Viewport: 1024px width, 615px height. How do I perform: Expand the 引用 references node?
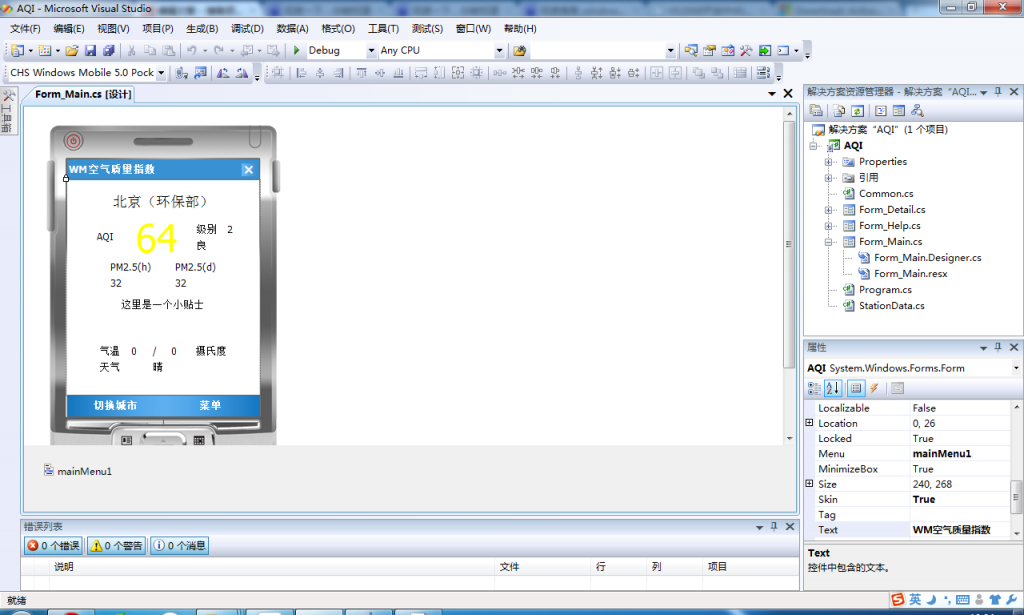pos(828,178)
